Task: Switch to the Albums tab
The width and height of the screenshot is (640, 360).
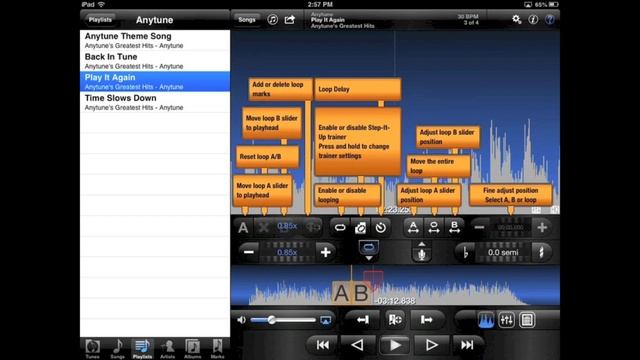Action: [x=192, y=349]
